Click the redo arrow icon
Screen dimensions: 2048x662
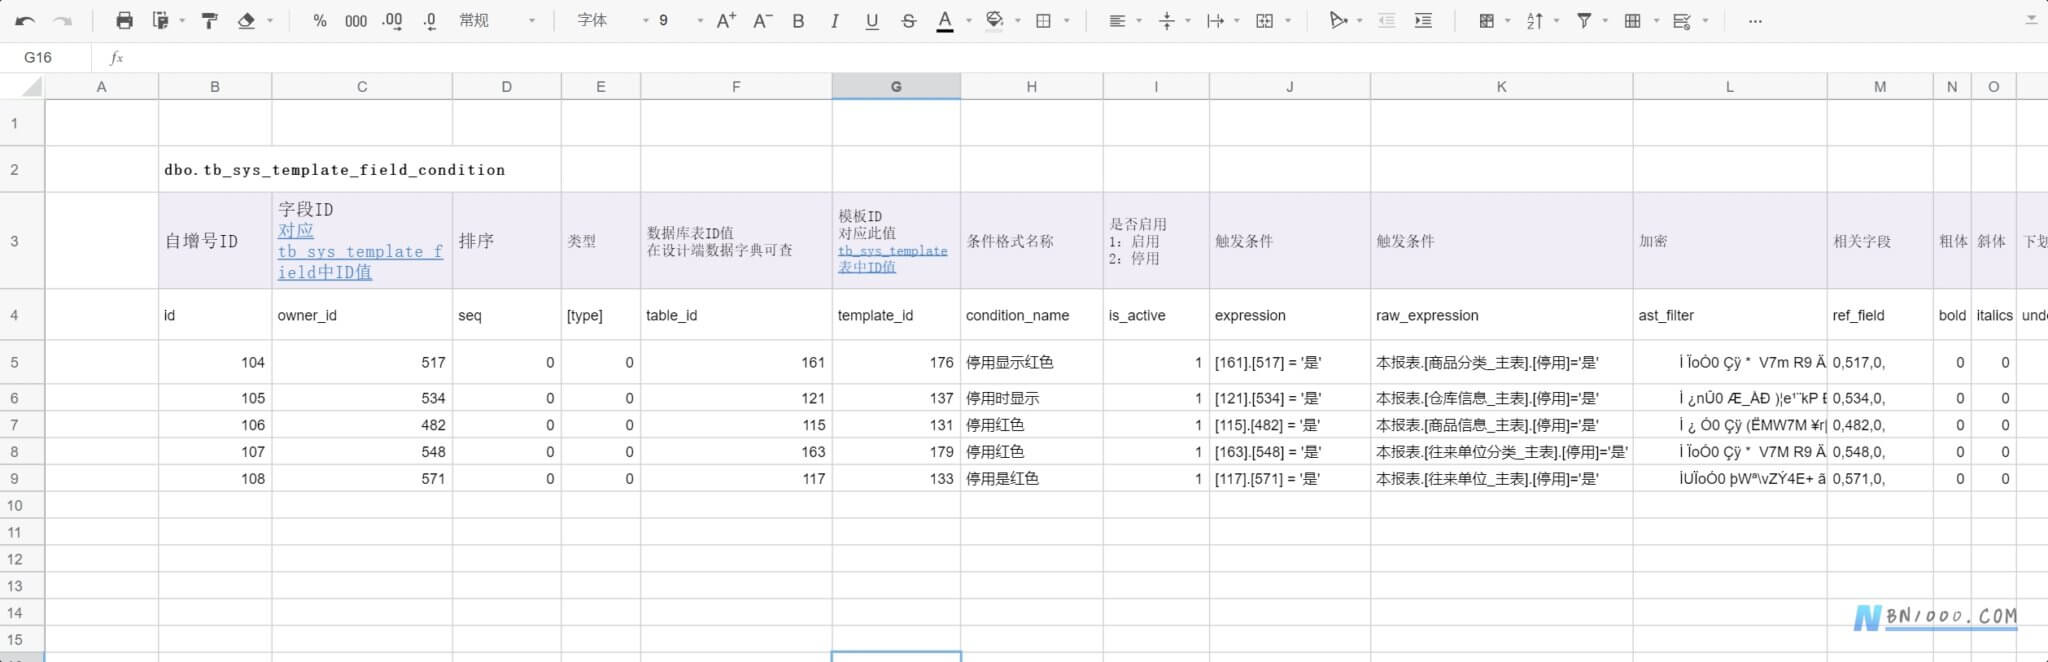(x=62, y=21)
